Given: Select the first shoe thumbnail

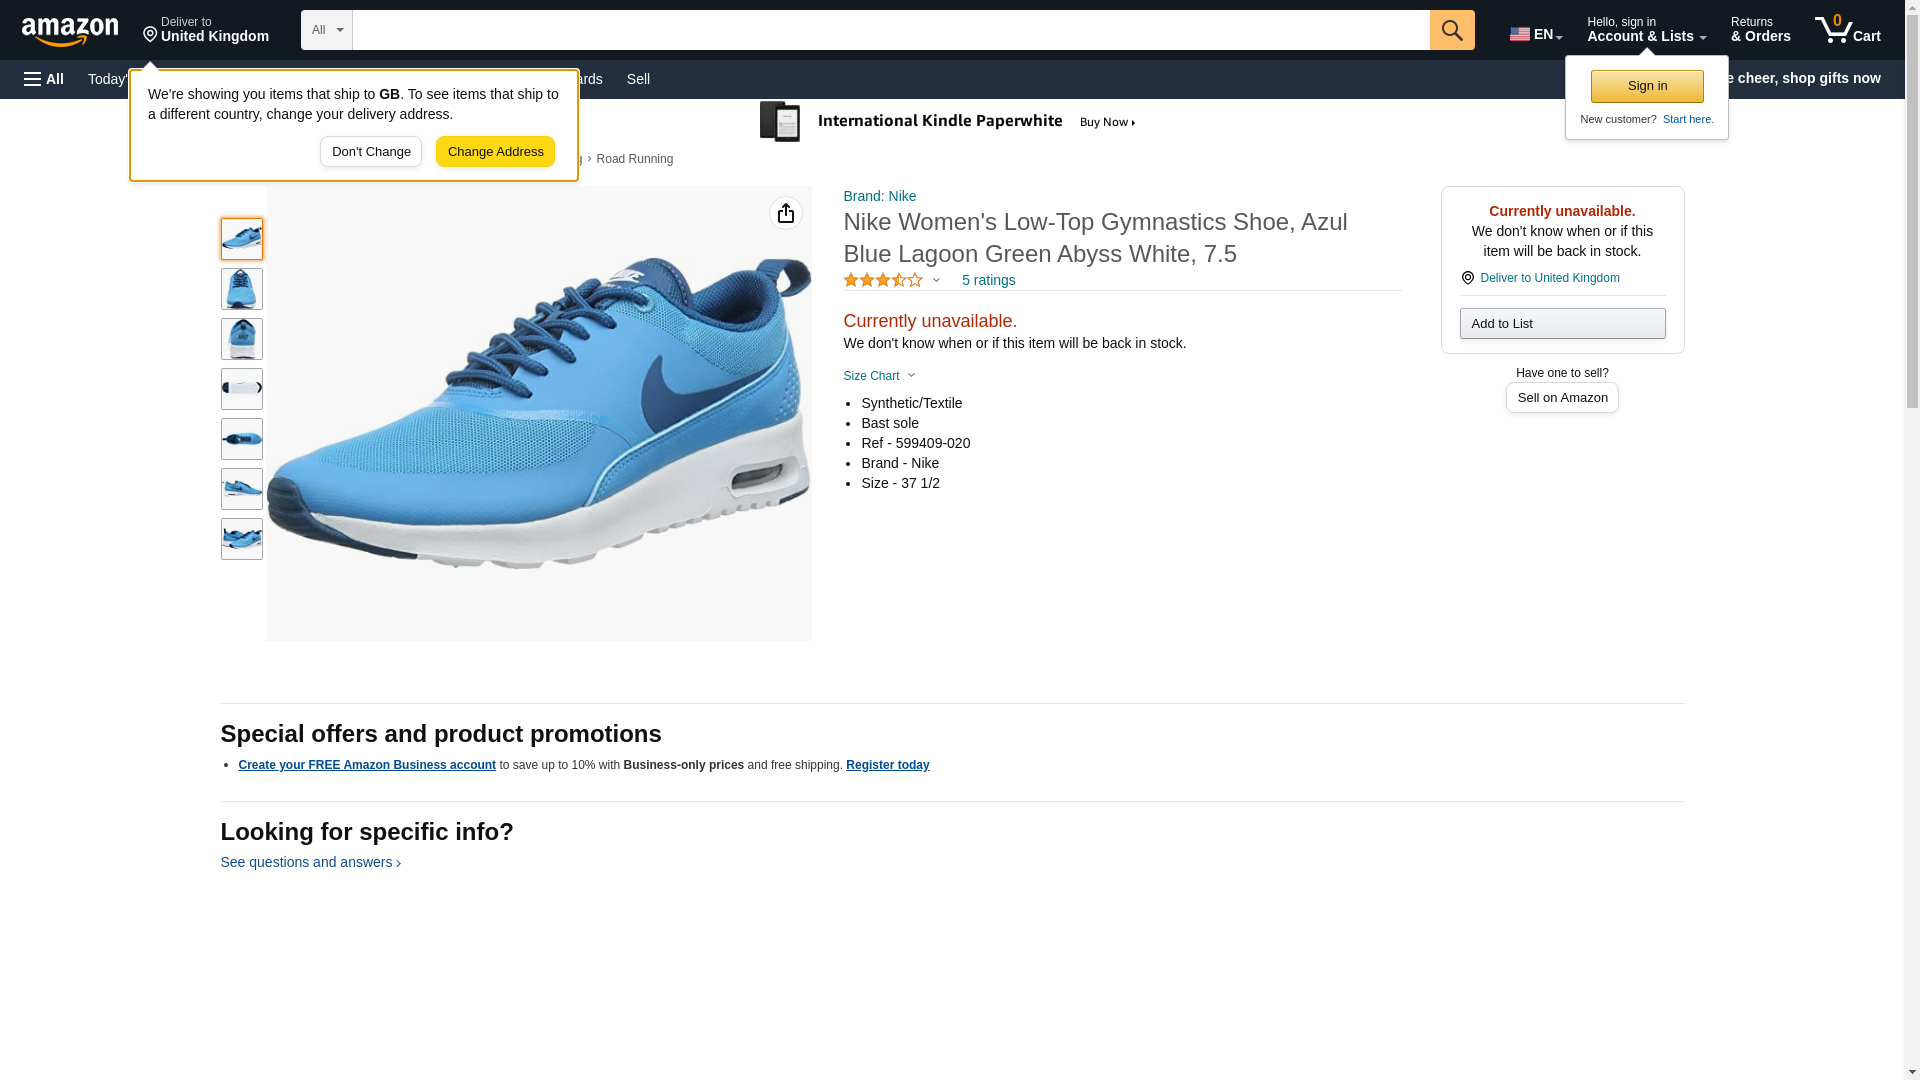Looking at the screenshot, I should click(242, 239).
